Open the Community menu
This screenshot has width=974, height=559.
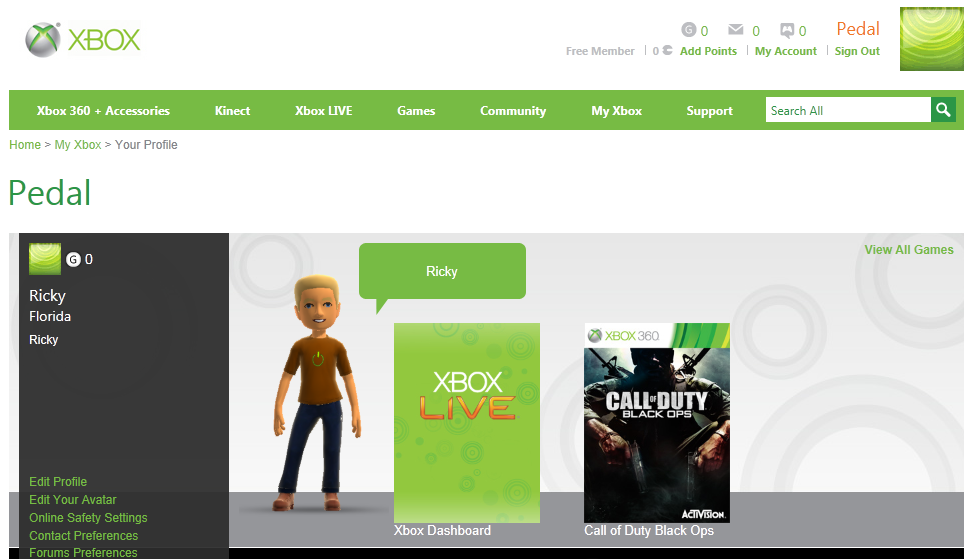[x=513, y=111]
